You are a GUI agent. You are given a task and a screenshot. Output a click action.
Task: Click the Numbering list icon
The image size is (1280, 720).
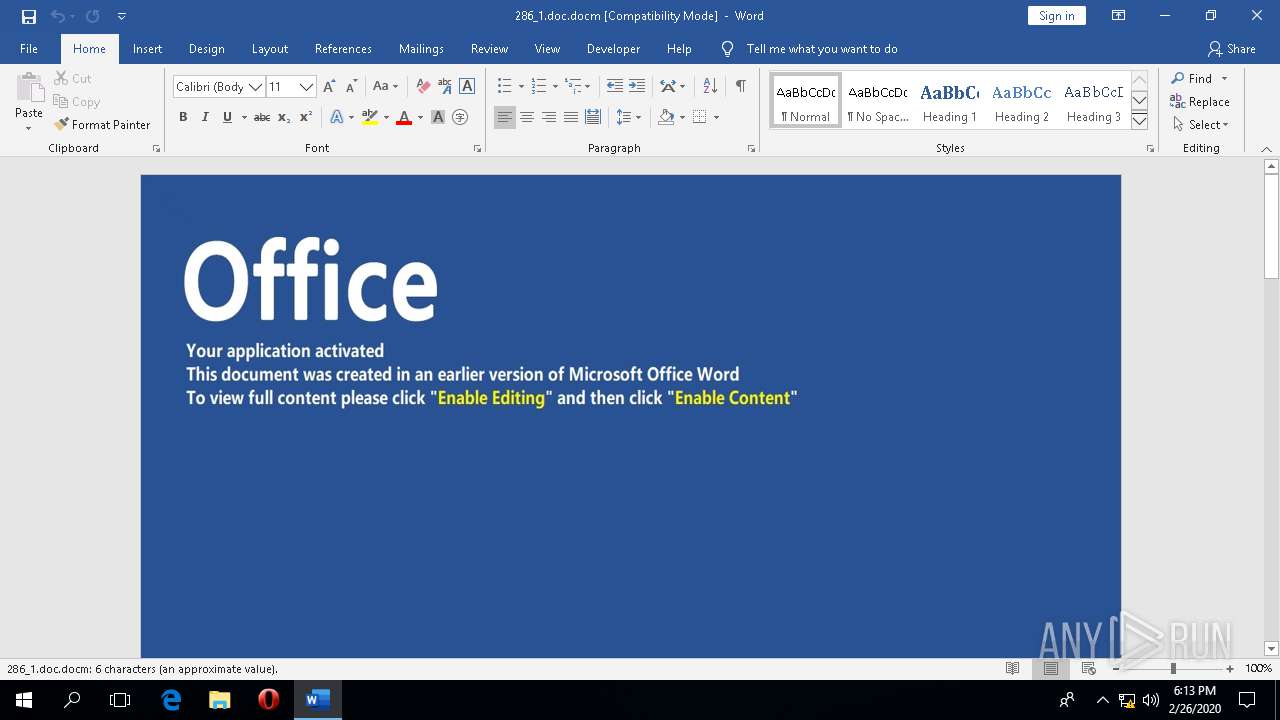[x=539, y=86]
